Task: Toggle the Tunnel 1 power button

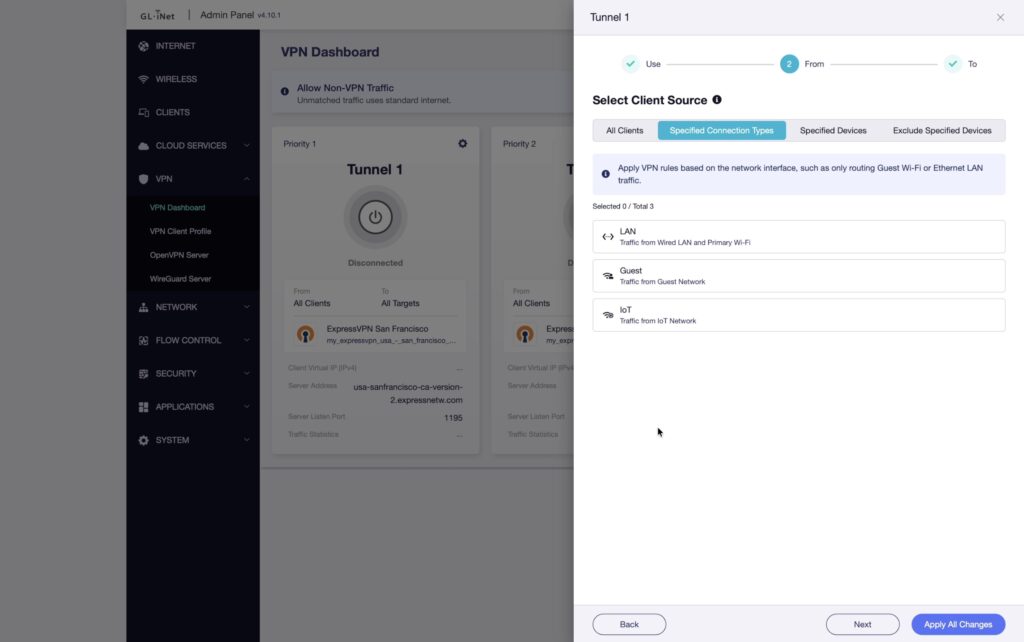Action: pos(376,217)
